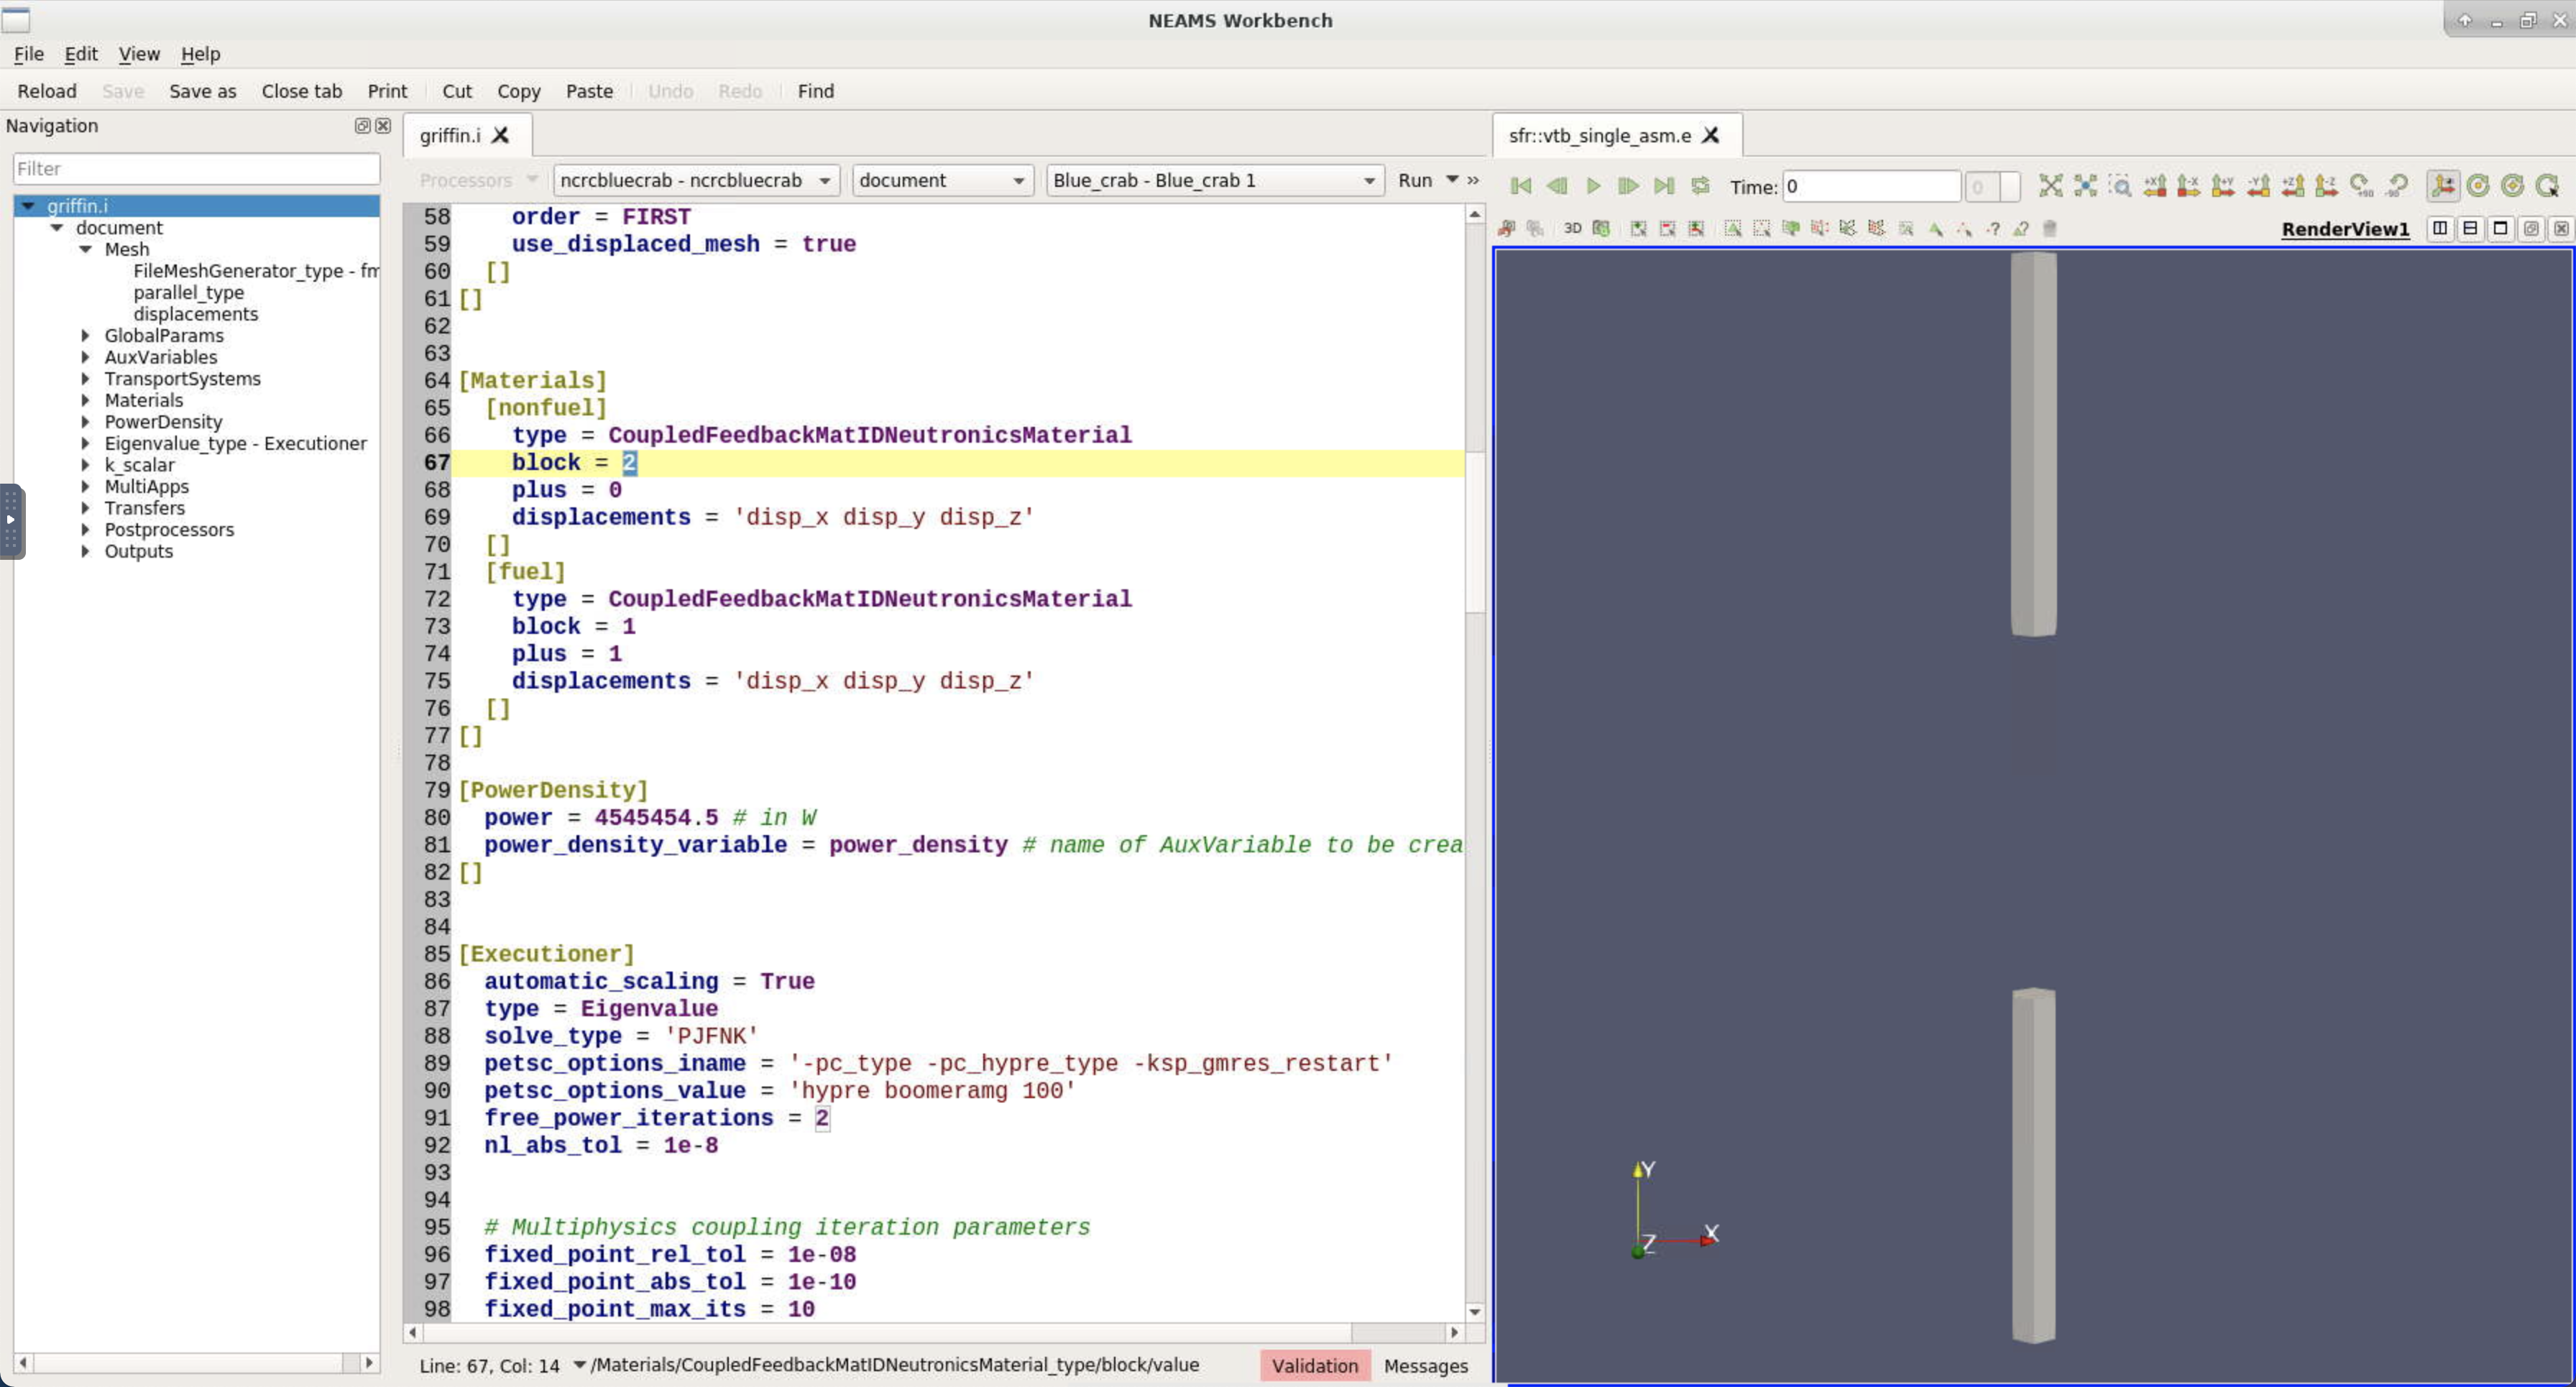Open the Edit menu
Viewport: 2576px width, 1387px height.
tap(81, 54)
